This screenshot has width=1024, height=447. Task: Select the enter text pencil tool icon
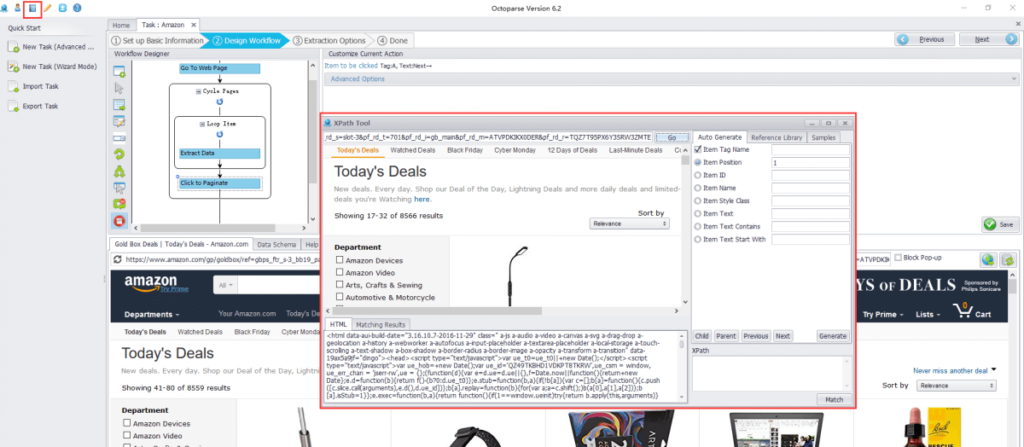coord(120,122)
